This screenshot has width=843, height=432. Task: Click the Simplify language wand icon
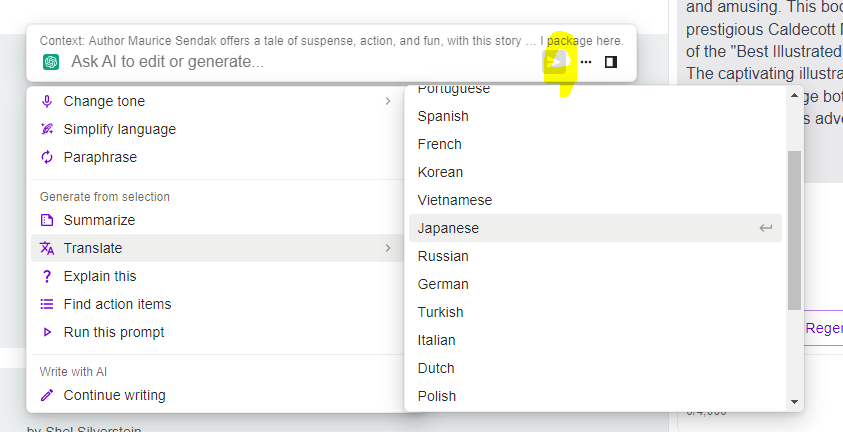[x=47, y=129]
